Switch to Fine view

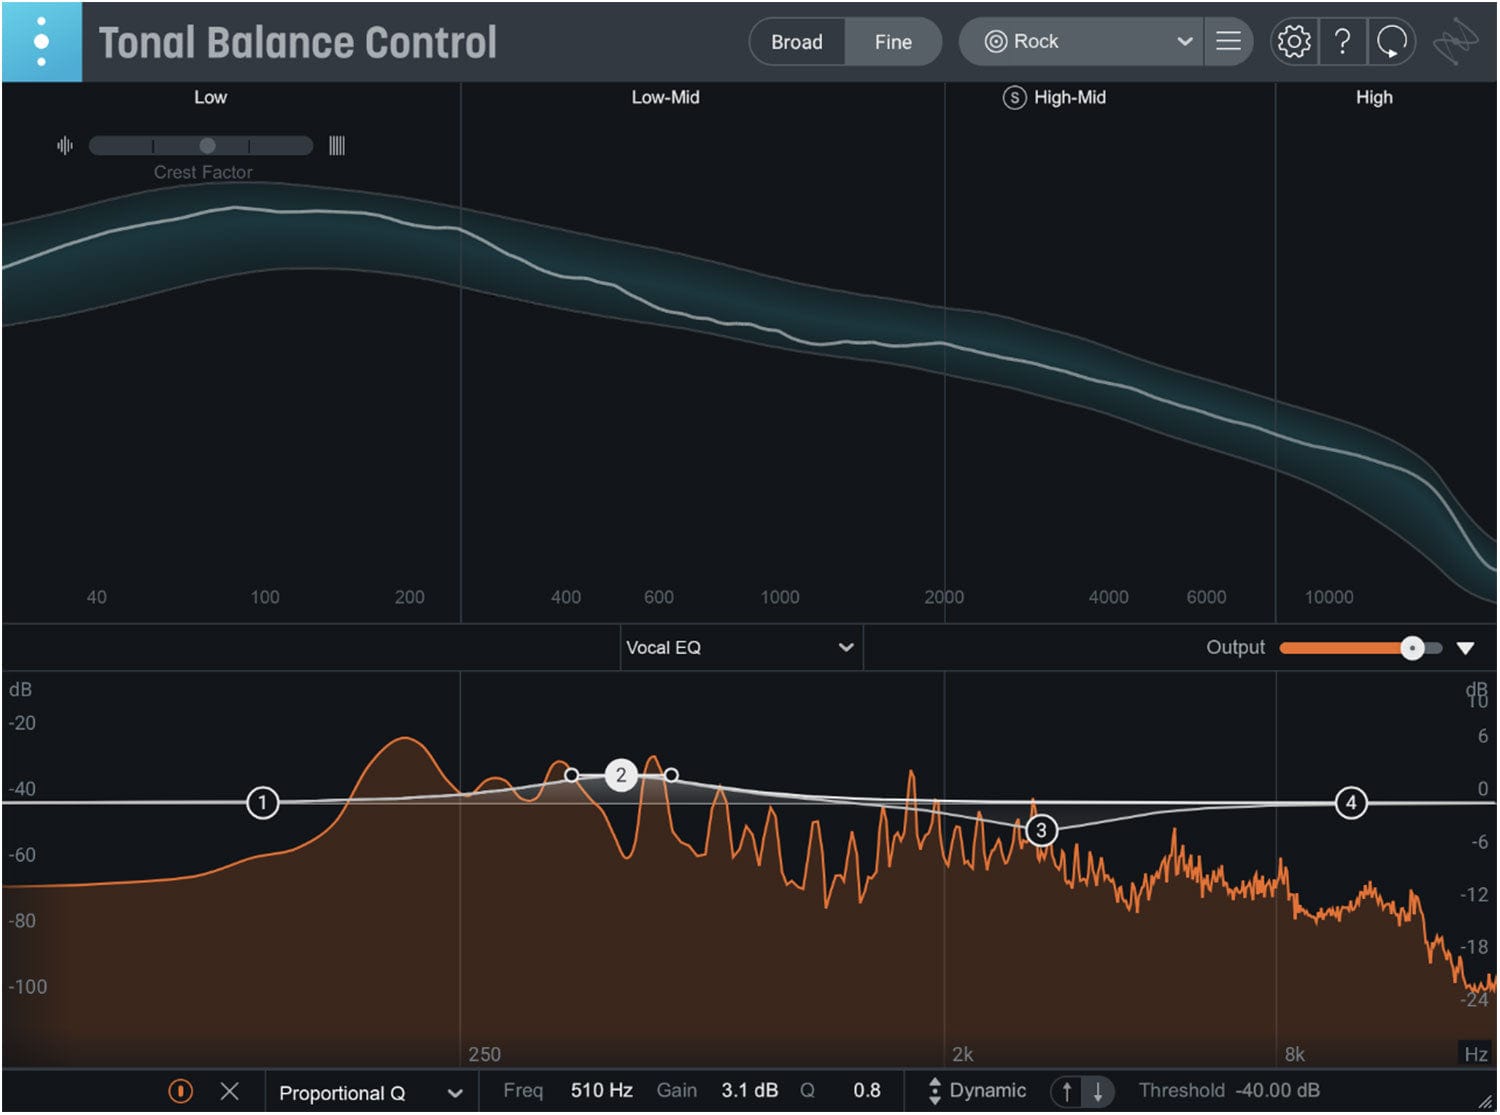coord(893,42)
